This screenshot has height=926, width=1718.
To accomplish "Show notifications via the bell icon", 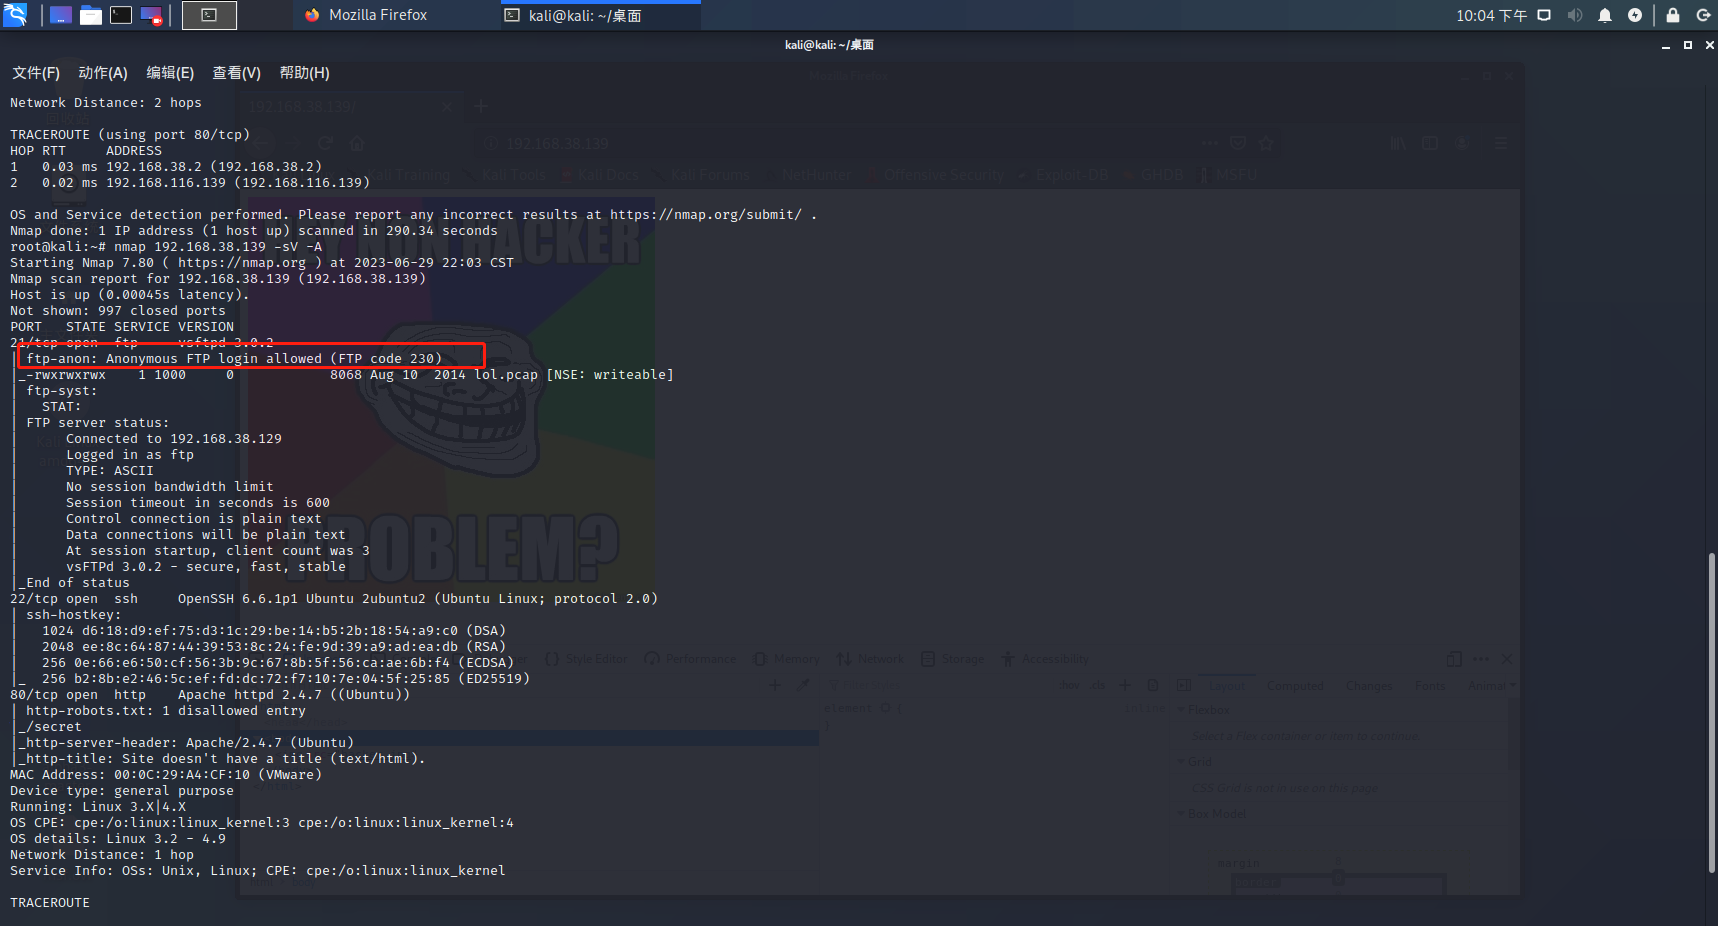I will click(1605, 15).
